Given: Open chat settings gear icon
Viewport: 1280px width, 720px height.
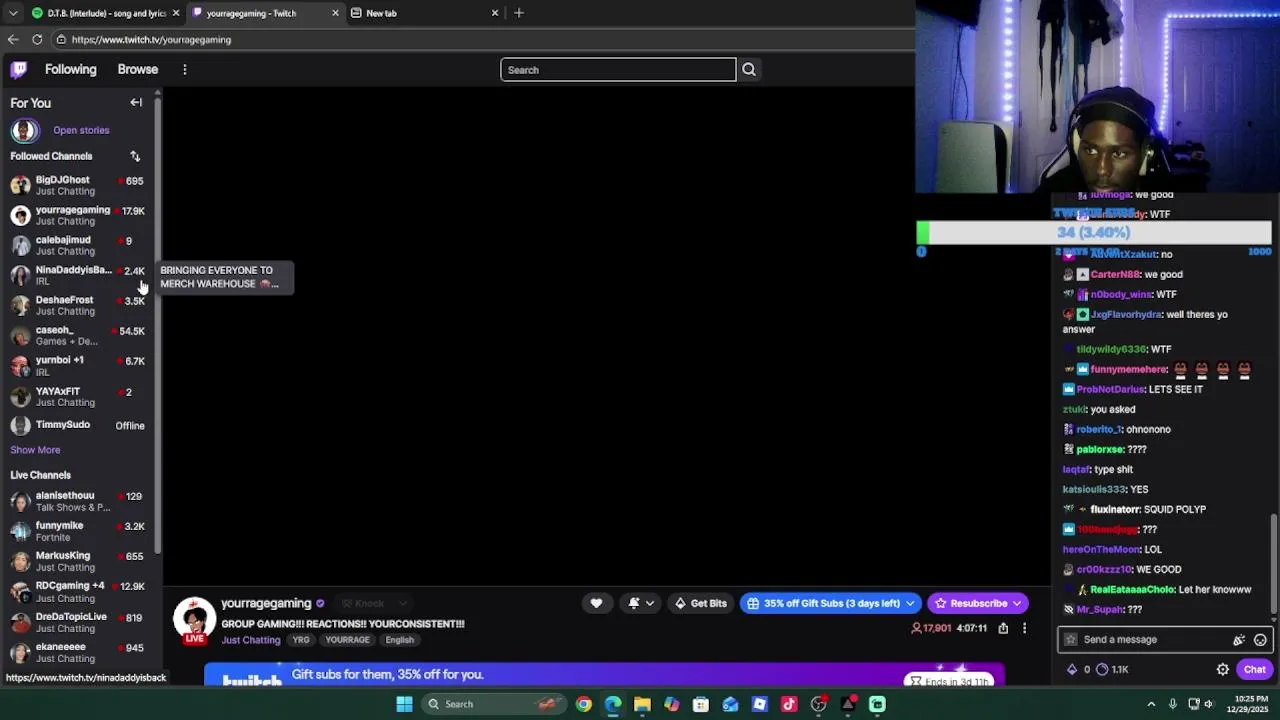Looking at the screenshot, I should pyautogui.click(x=1222, y=669).
